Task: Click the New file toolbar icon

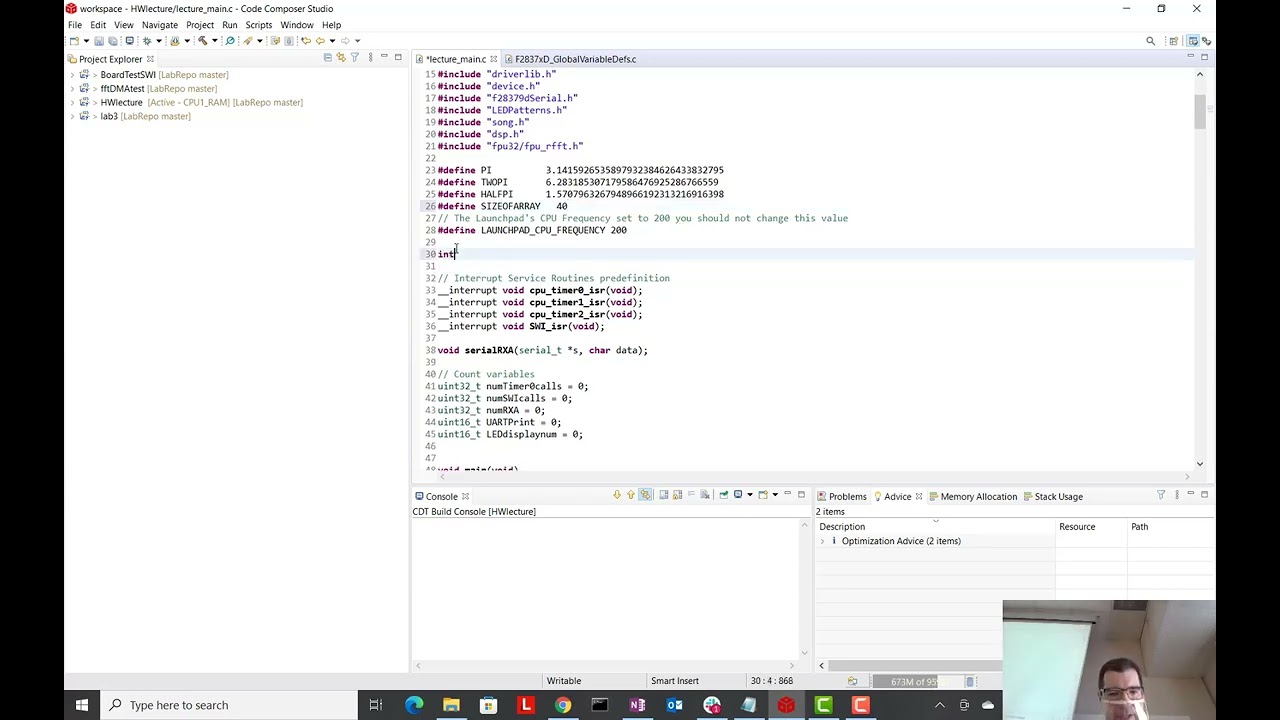Action: 74,41
